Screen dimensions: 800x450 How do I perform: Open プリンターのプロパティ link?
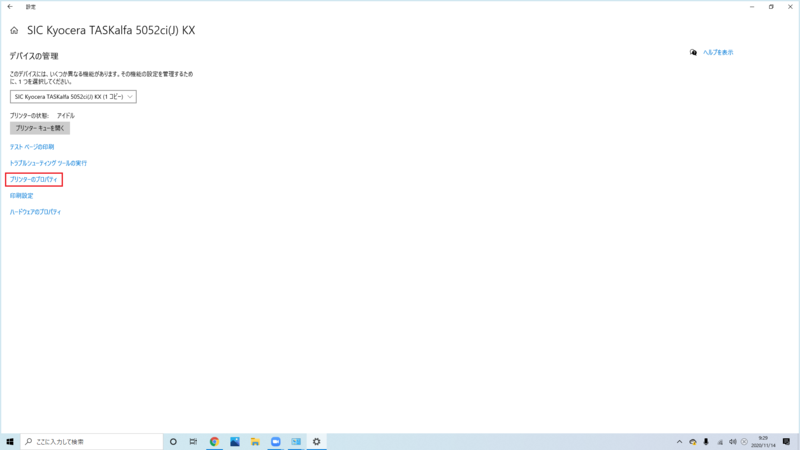[x=34, y=180]
